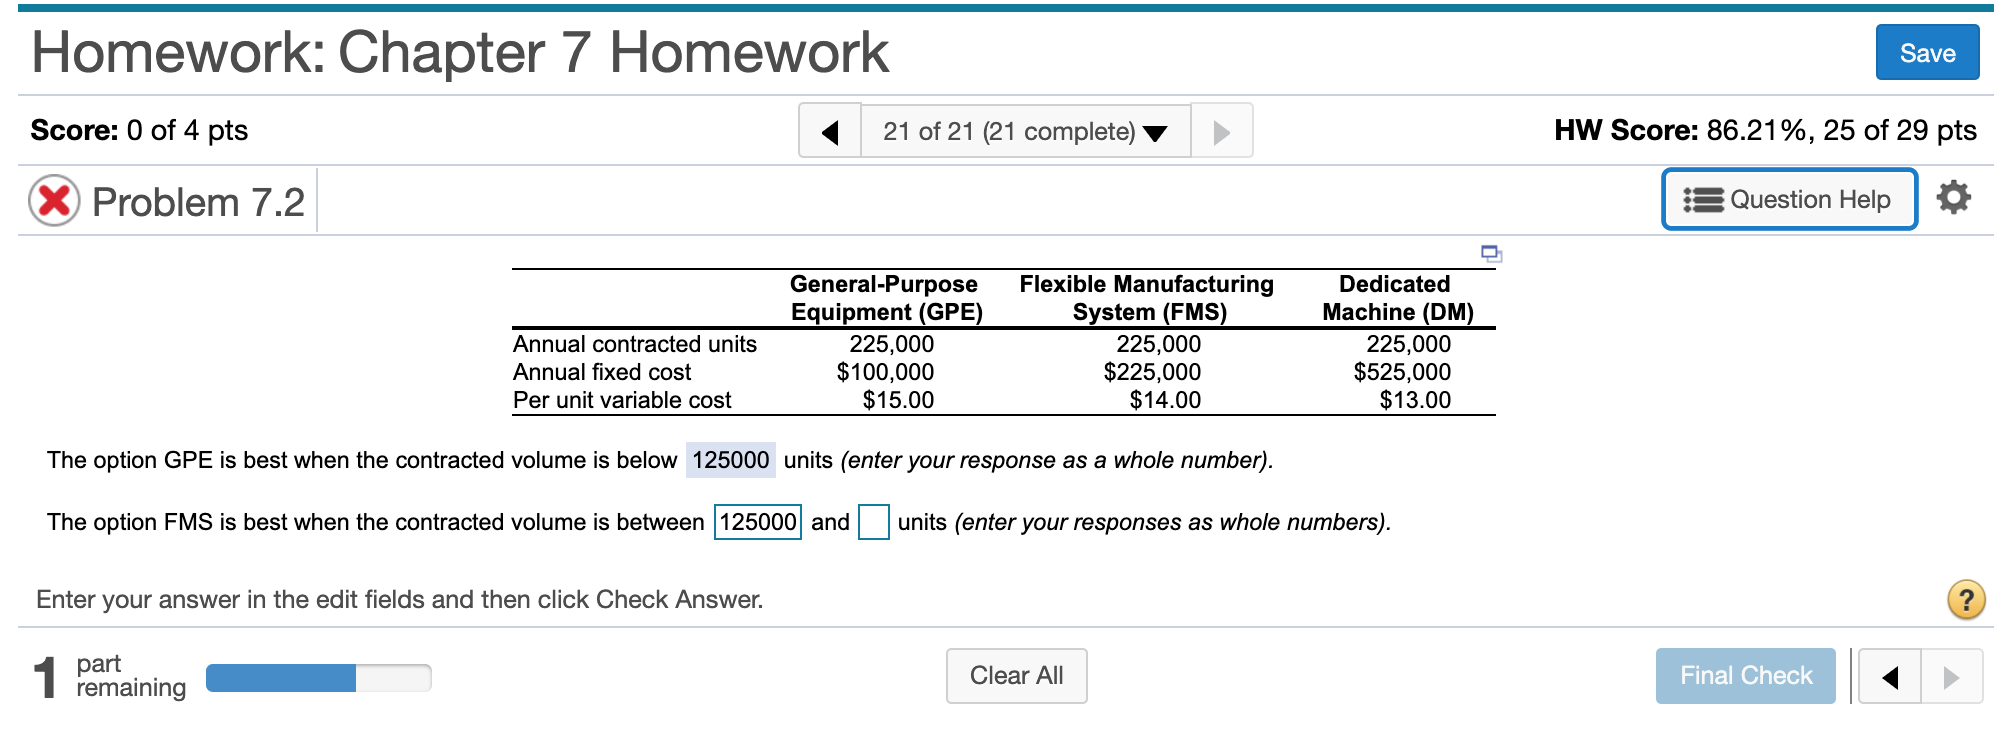Click the forward arrow beside question selector

tap(1221, 130)
